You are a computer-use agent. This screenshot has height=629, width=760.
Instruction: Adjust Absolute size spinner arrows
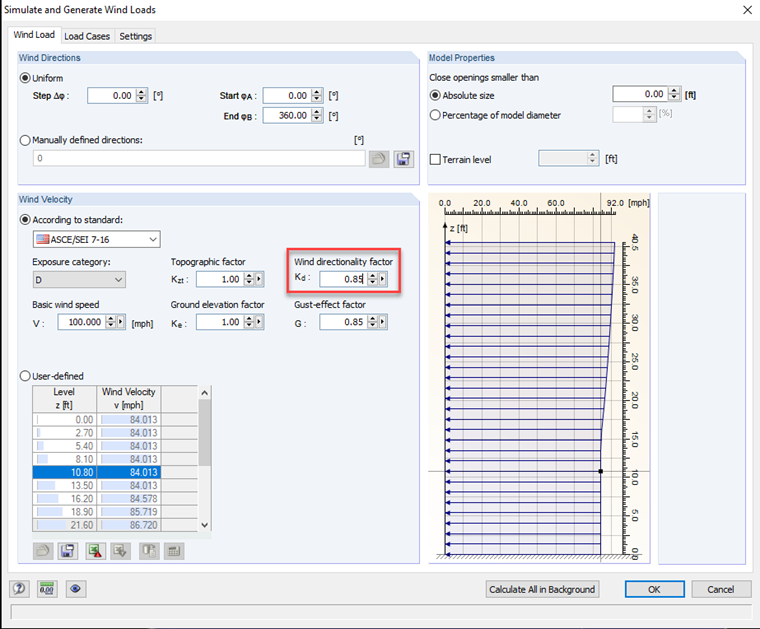click(x=674, y=94)
